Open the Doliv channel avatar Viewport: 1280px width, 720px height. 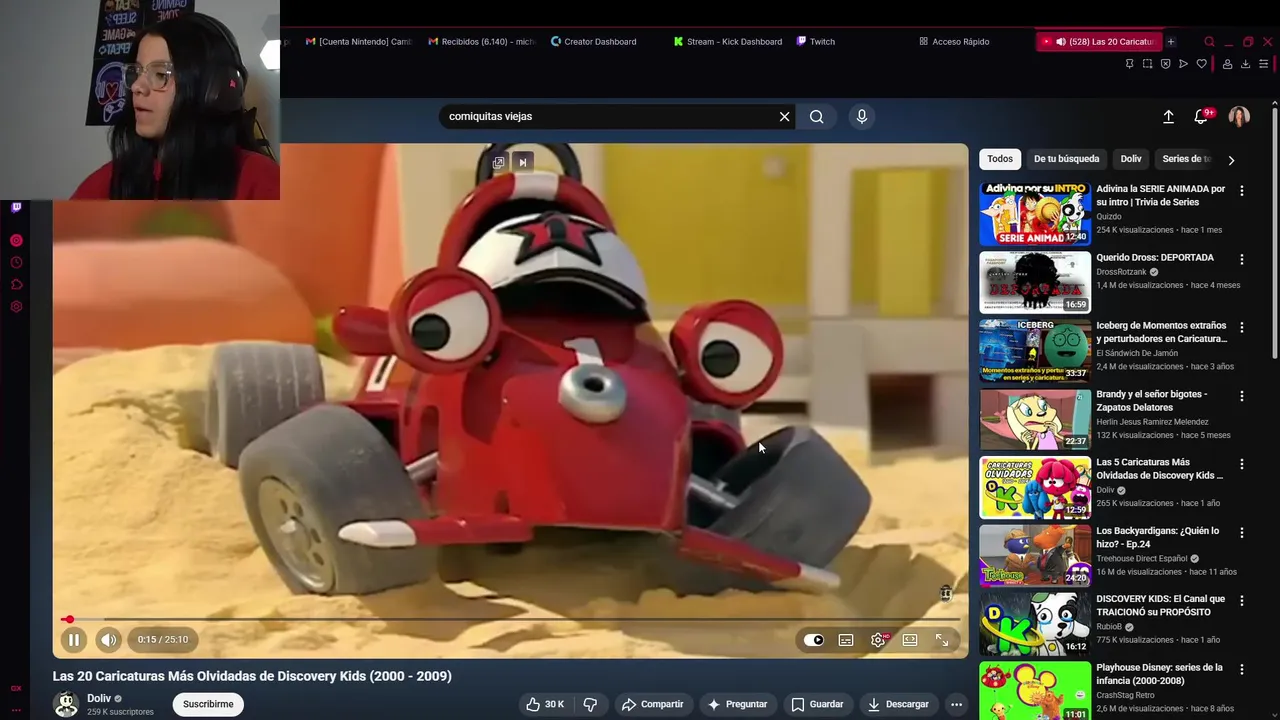tap(66, 704)
